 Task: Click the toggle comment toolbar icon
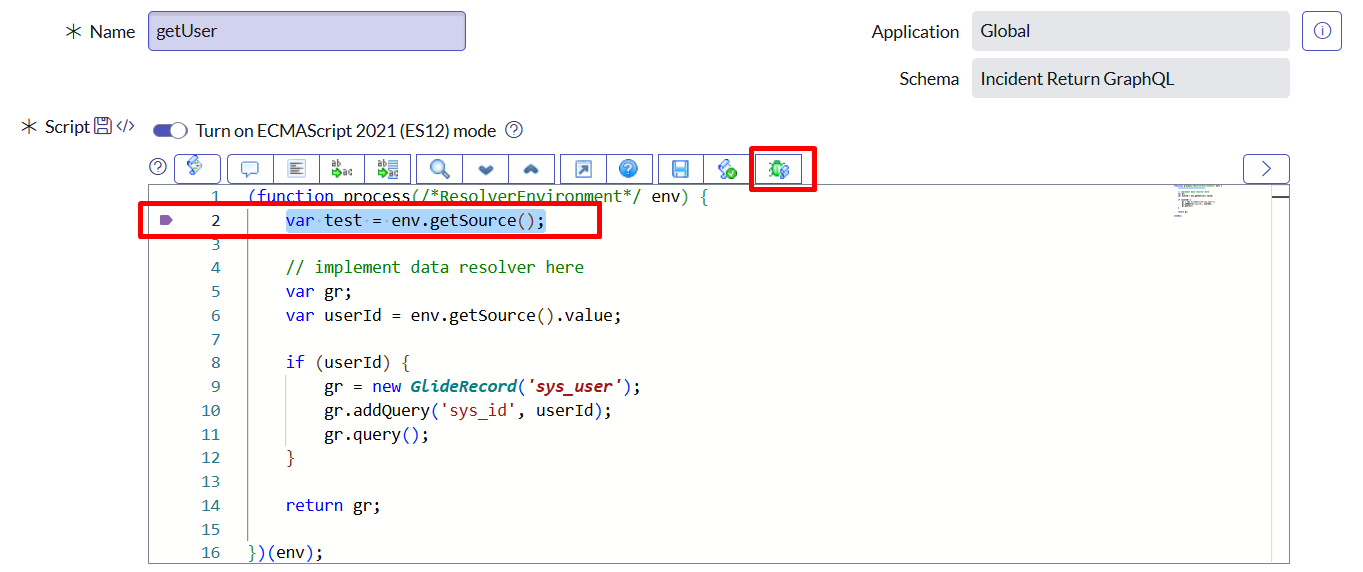click(250, 169)
